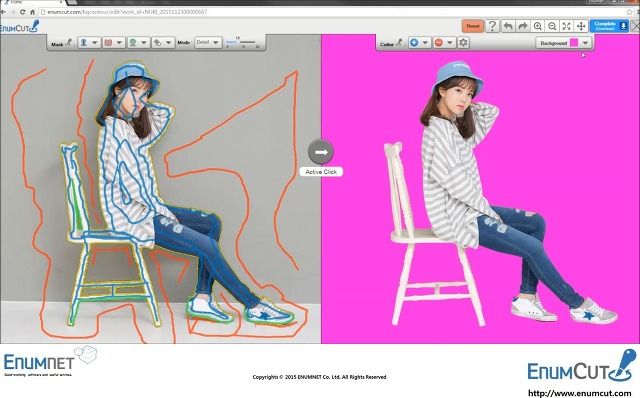Undo the last stroke with the undo arrow

pyautogui.click(x=508, y=26)
